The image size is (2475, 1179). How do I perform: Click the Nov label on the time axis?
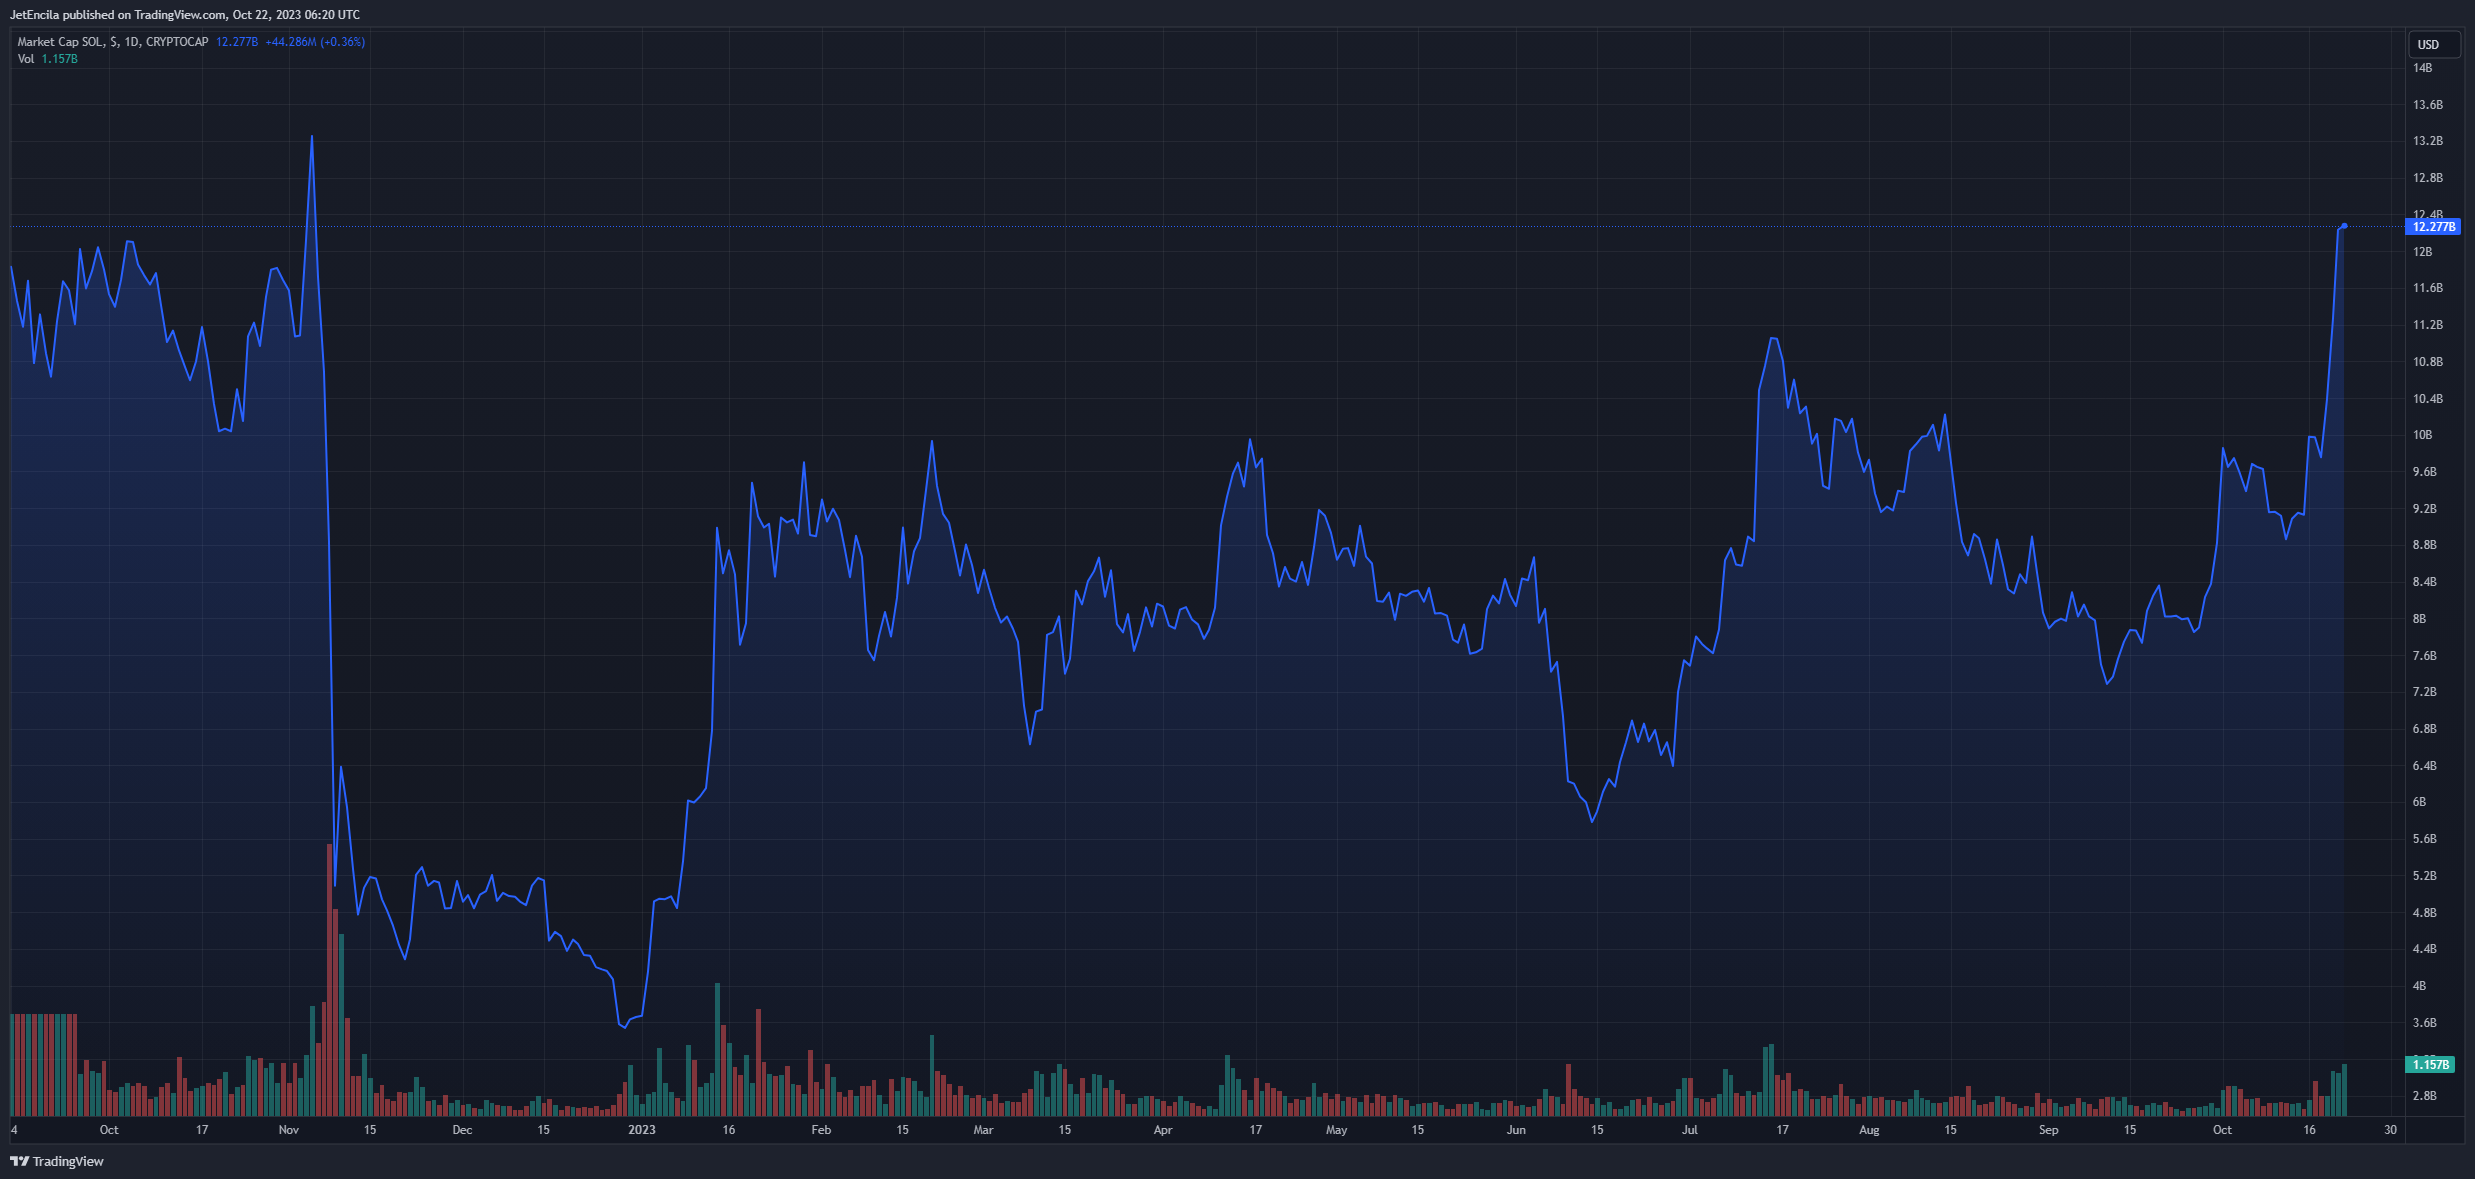pyautogui.click(x=288, y=1130)
